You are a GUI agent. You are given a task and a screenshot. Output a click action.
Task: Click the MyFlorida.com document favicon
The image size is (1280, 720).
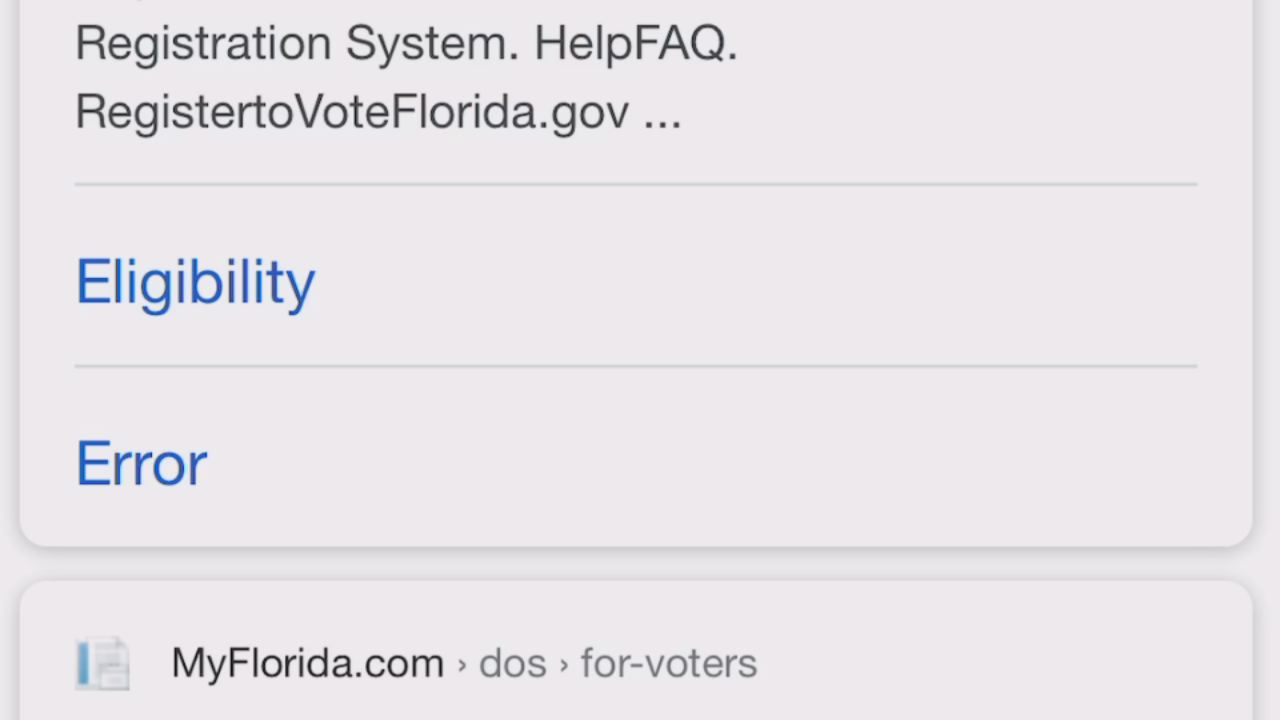click(x=102, y=664)
